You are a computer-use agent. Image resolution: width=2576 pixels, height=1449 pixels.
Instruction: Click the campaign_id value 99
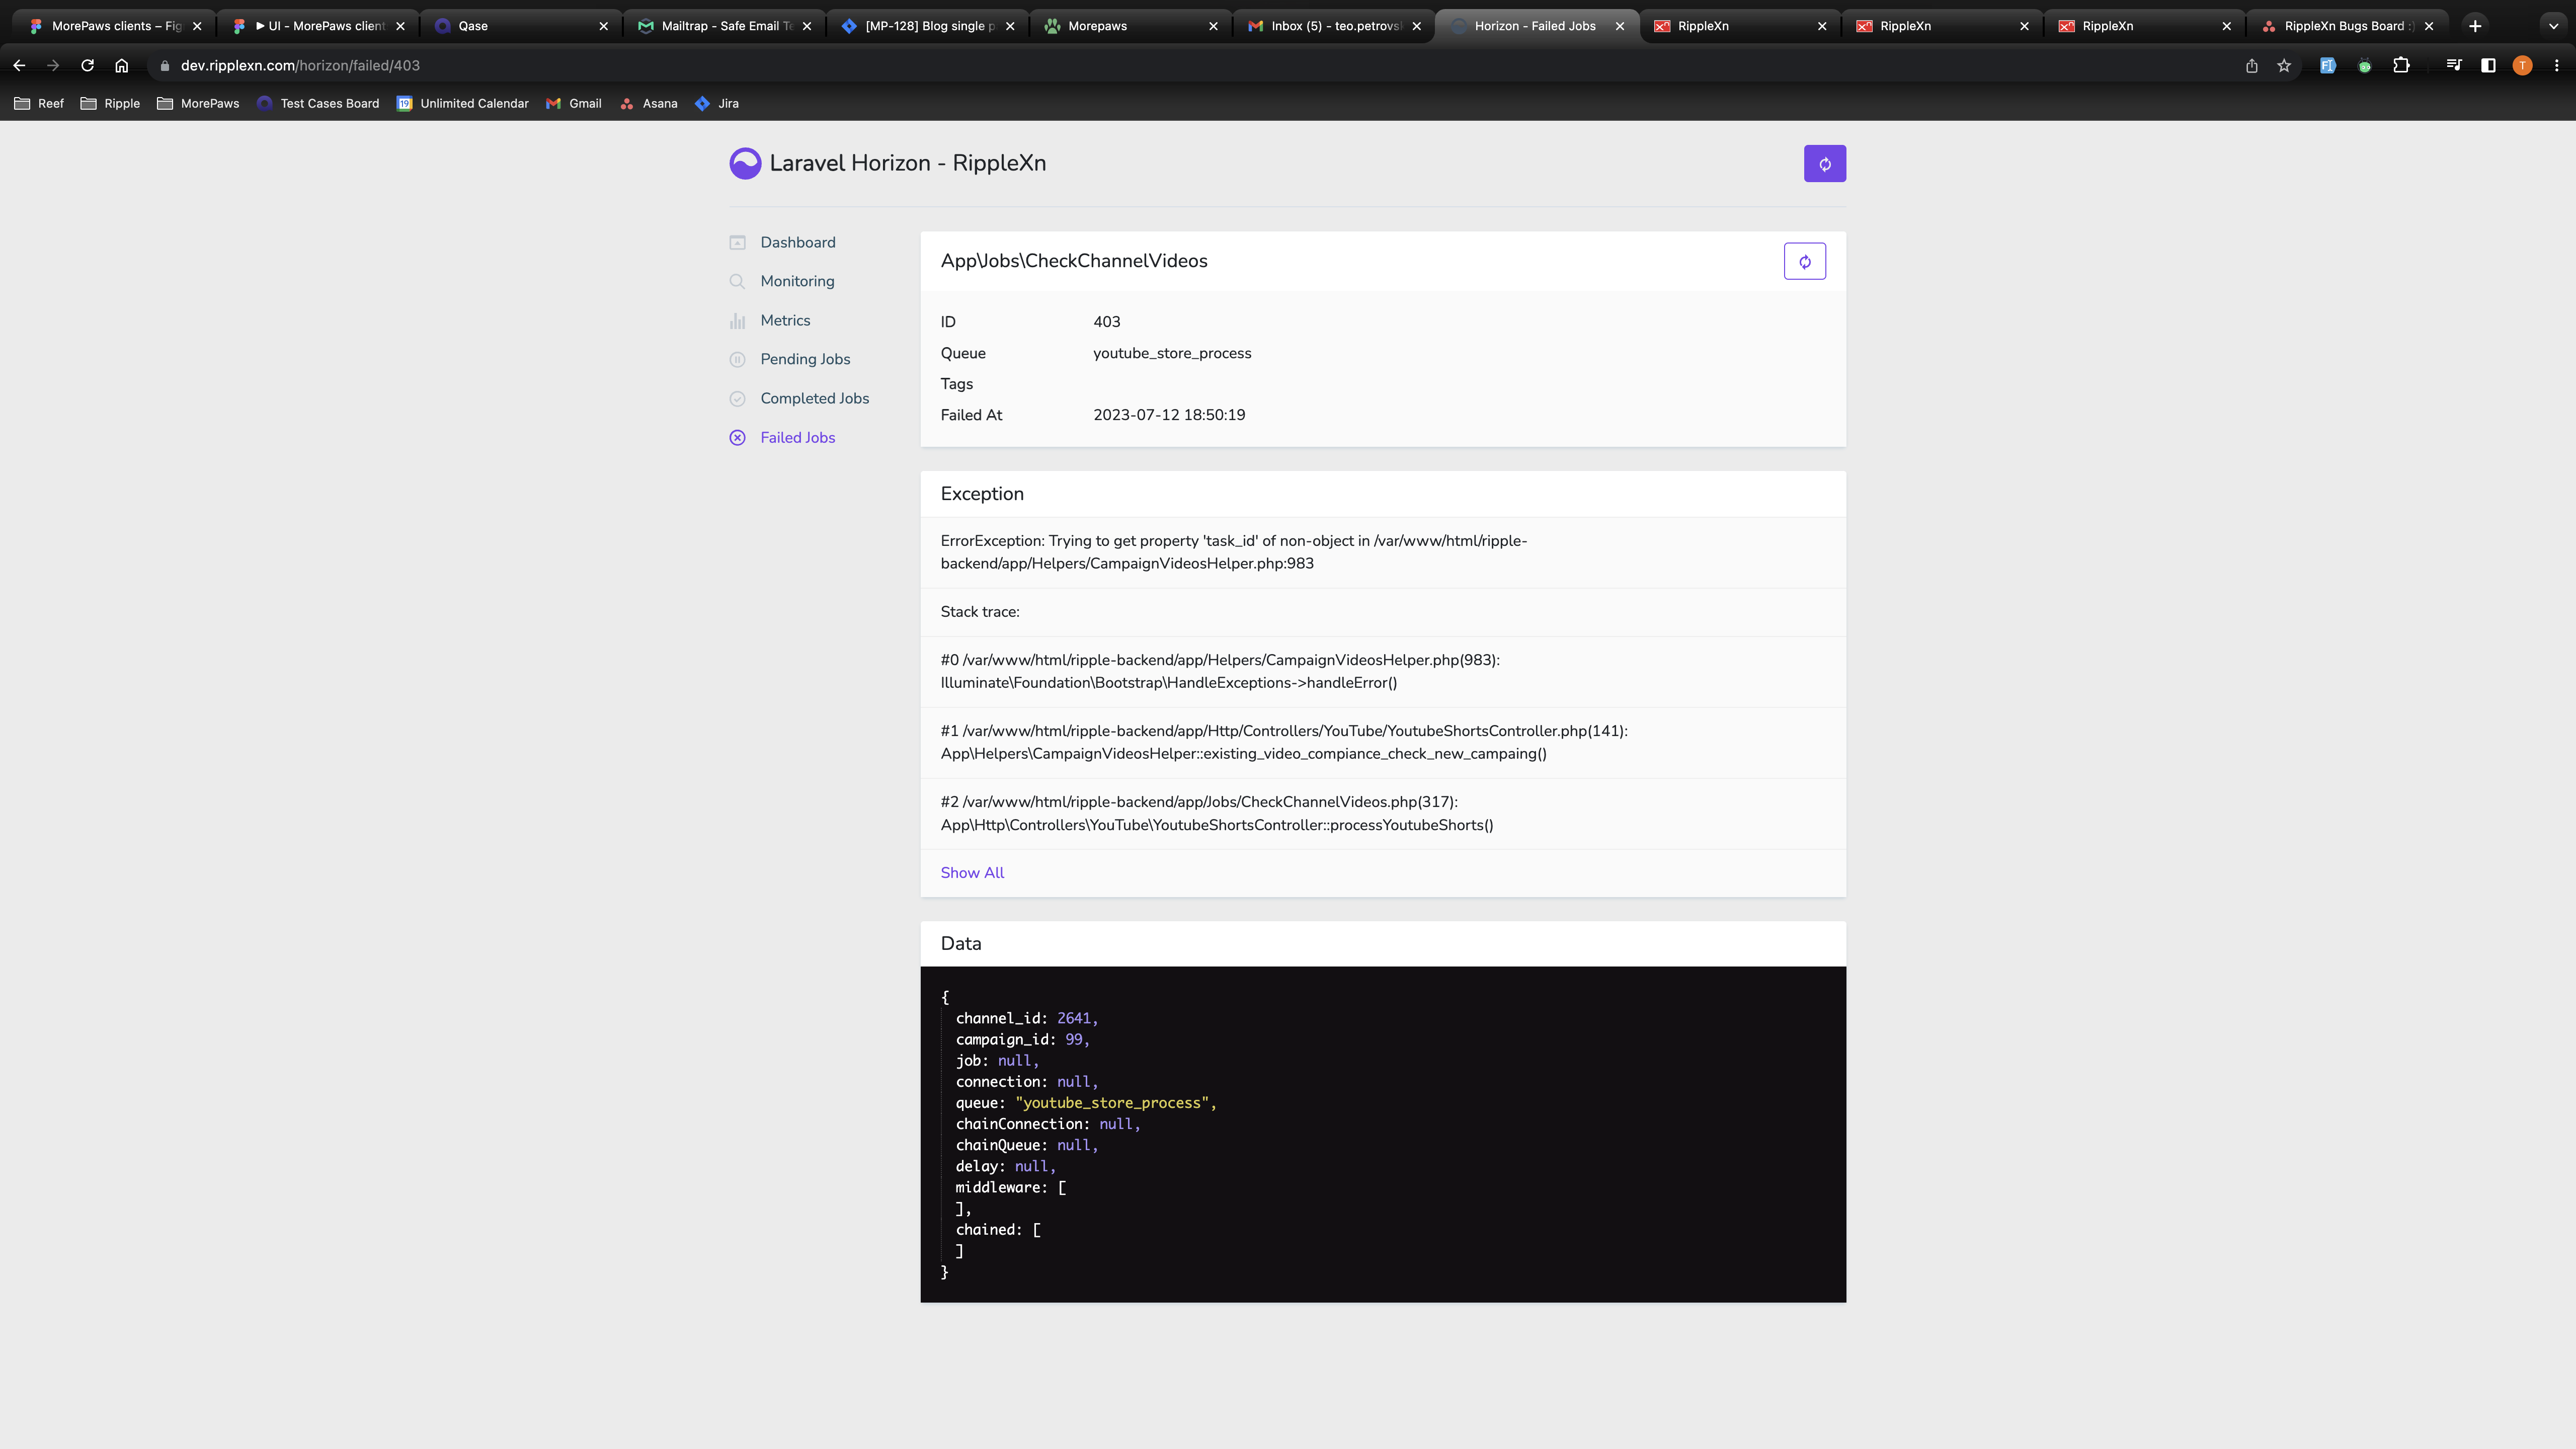click(x=1073, y=1039)
